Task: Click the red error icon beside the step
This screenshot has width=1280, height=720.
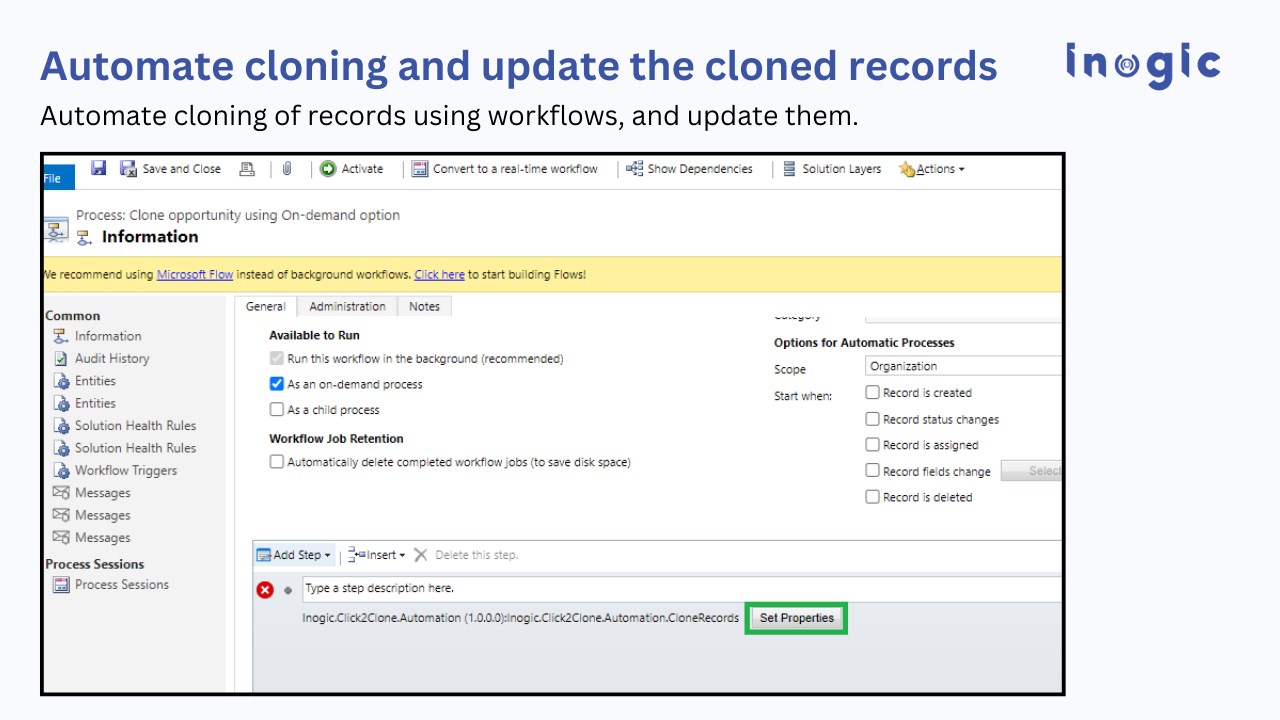Action: click(265, 590)
